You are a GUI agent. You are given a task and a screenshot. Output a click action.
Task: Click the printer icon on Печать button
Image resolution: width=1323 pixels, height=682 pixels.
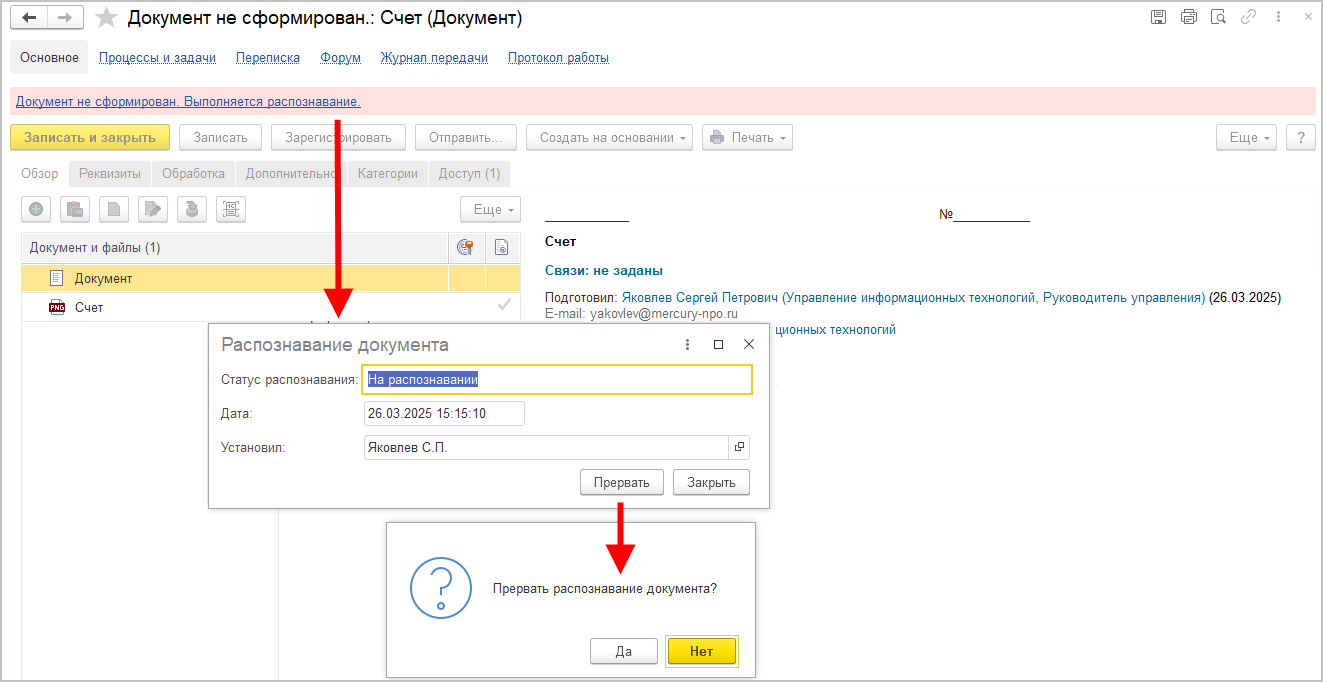click(x=716, y=138)
